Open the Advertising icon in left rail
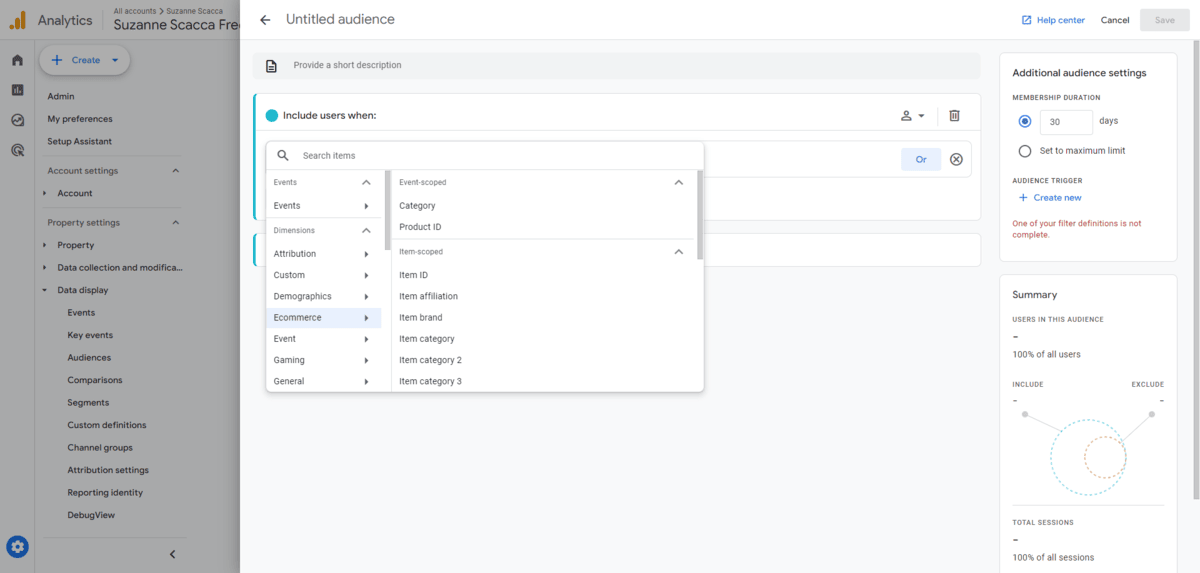Viewport: 1200px width, 573px height. [x=17, y=151]
